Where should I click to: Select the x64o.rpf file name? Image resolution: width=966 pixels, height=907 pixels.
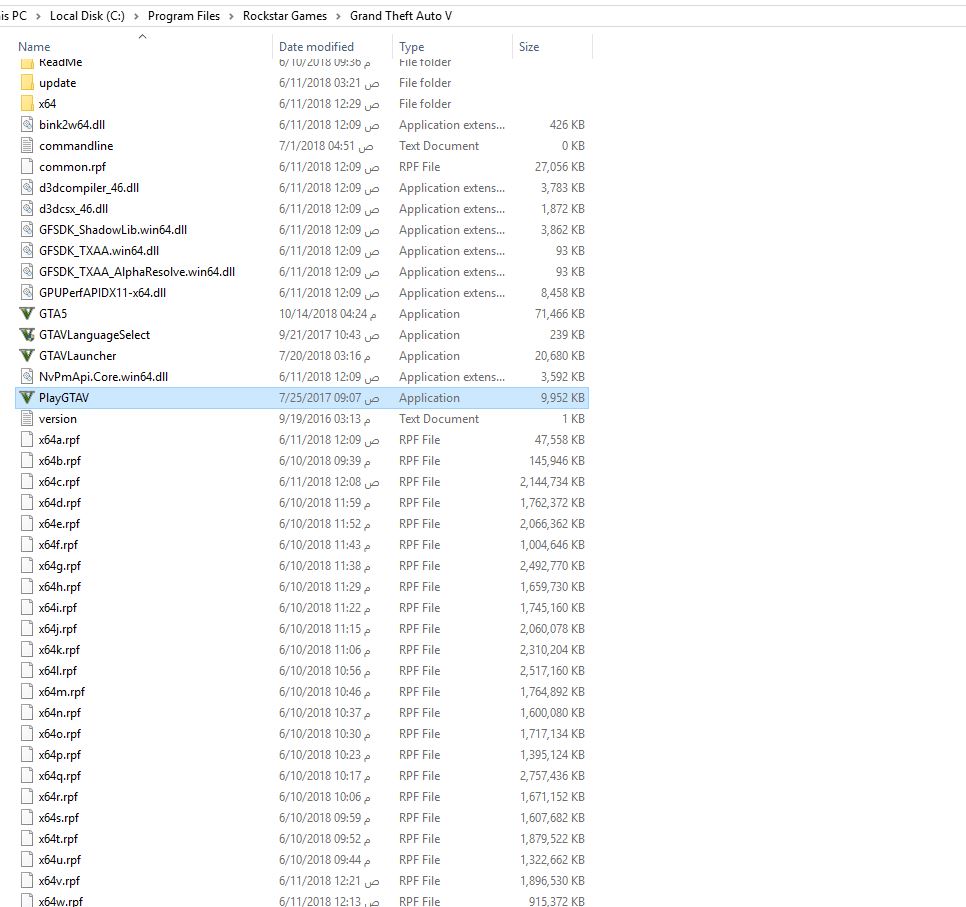pyautogui.click(x=60, y=733)
